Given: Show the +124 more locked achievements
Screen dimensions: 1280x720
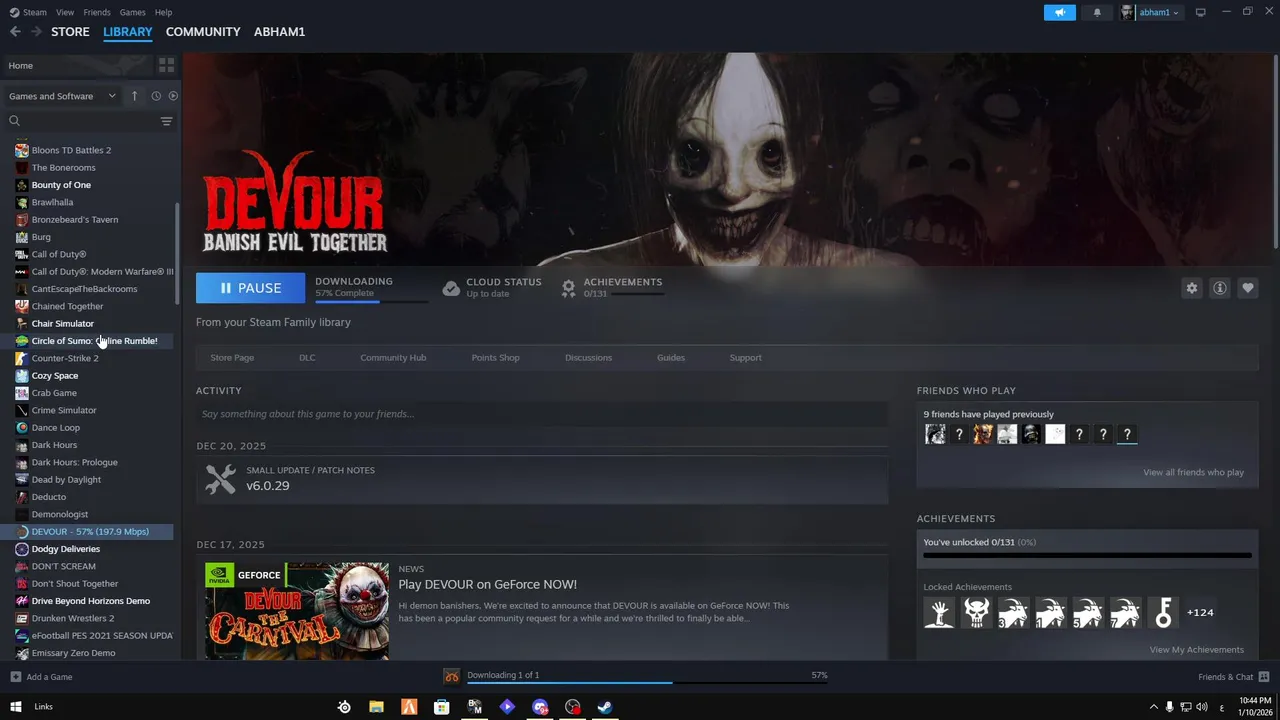Looking at the screenshot, I should pyautogui.click(x=1200, y=613).
